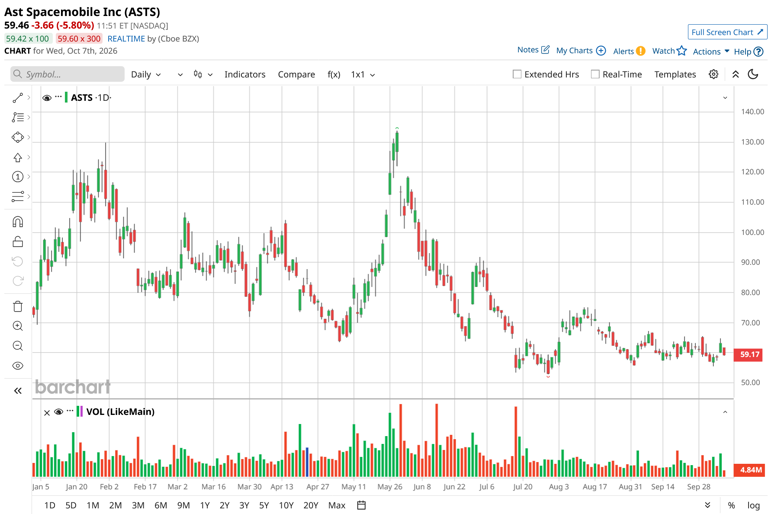The height and width of the screenshot is (514, 768).
Task: Toggle percent scale button
Action: pos(731,505)
